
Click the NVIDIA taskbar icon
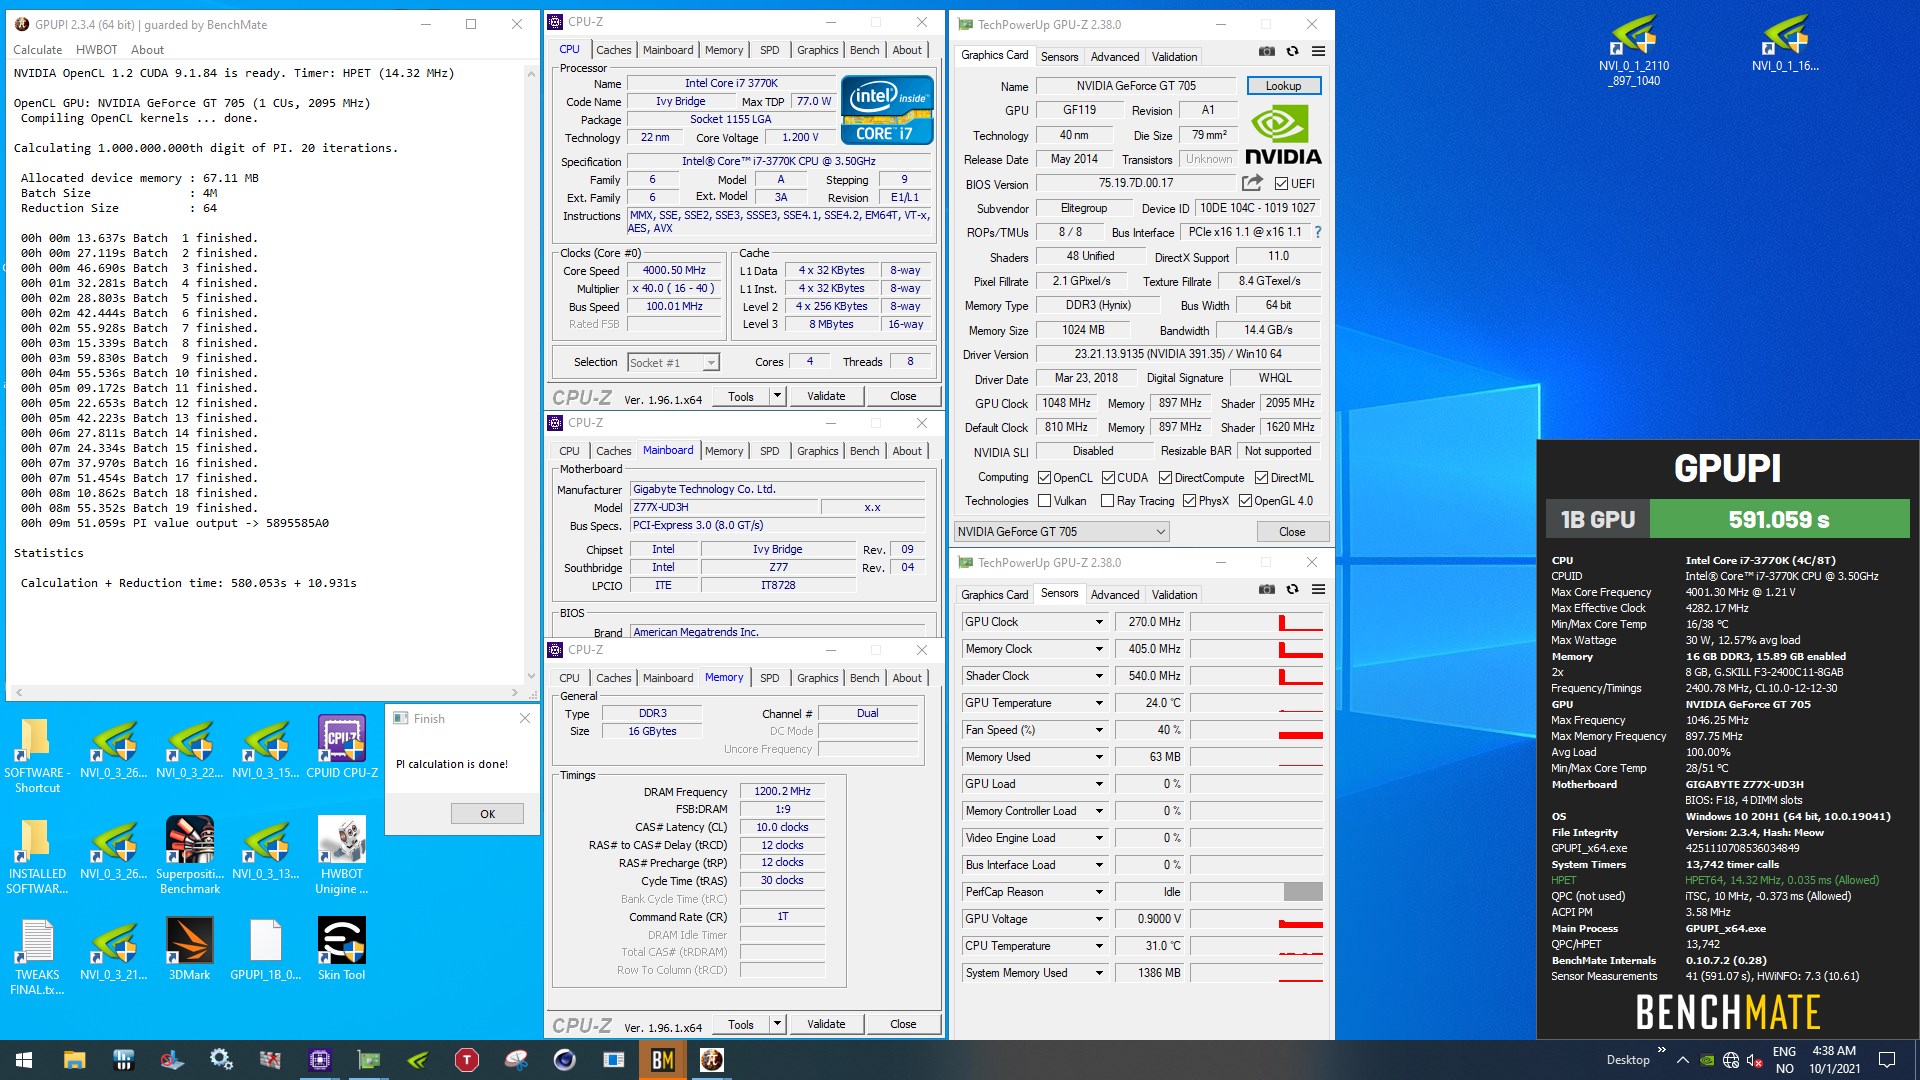click(418, 1060)
